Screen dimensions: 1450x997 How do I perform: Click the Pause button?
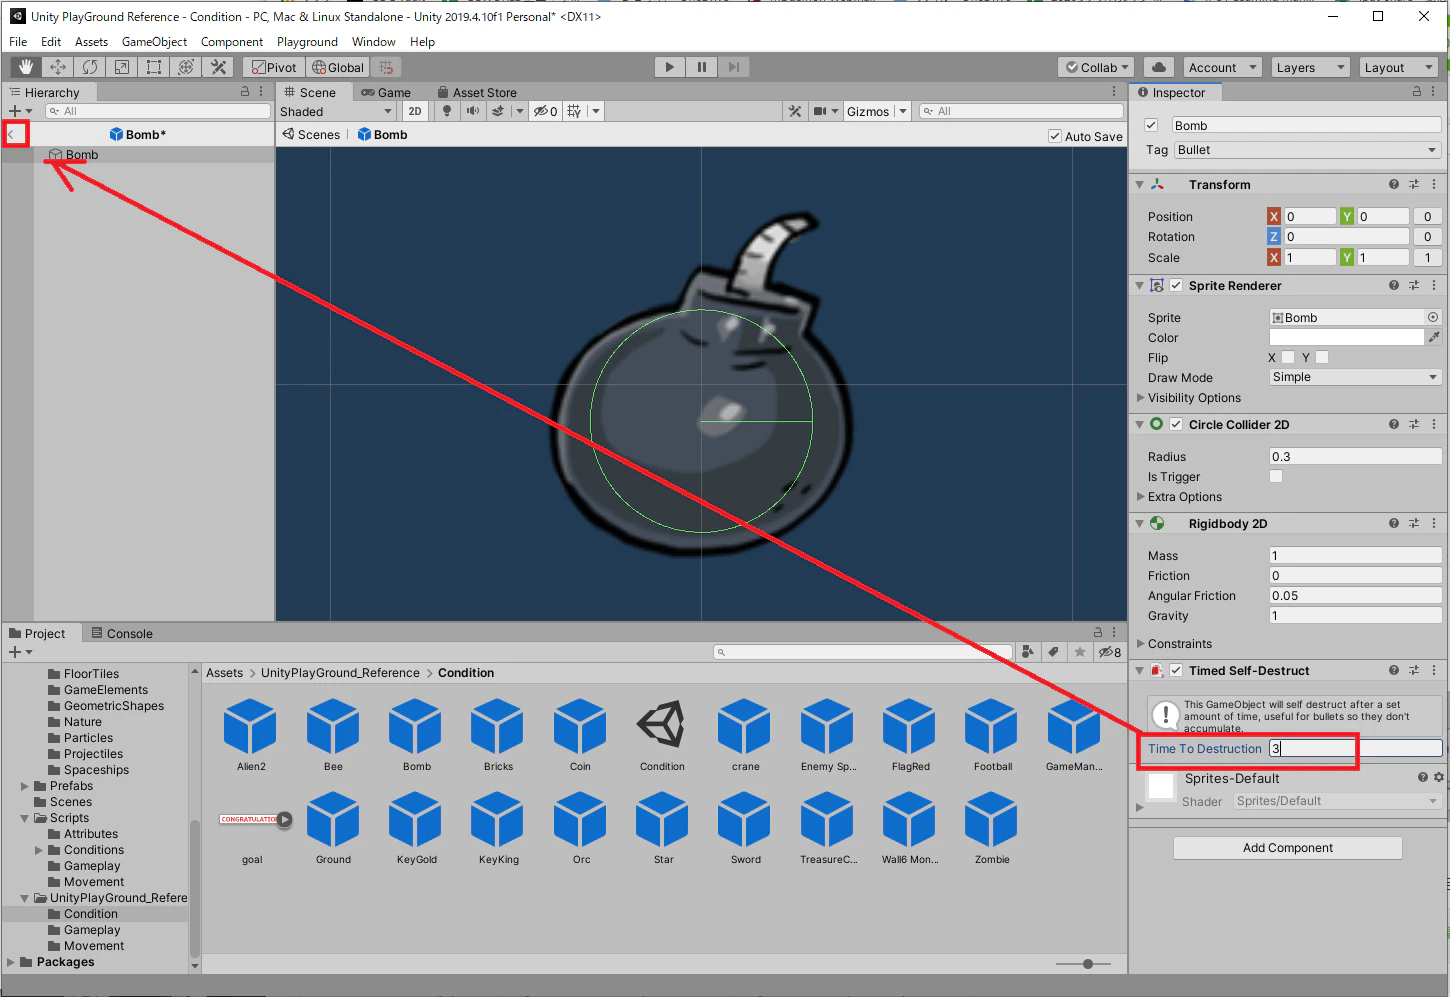coord(702,67)
